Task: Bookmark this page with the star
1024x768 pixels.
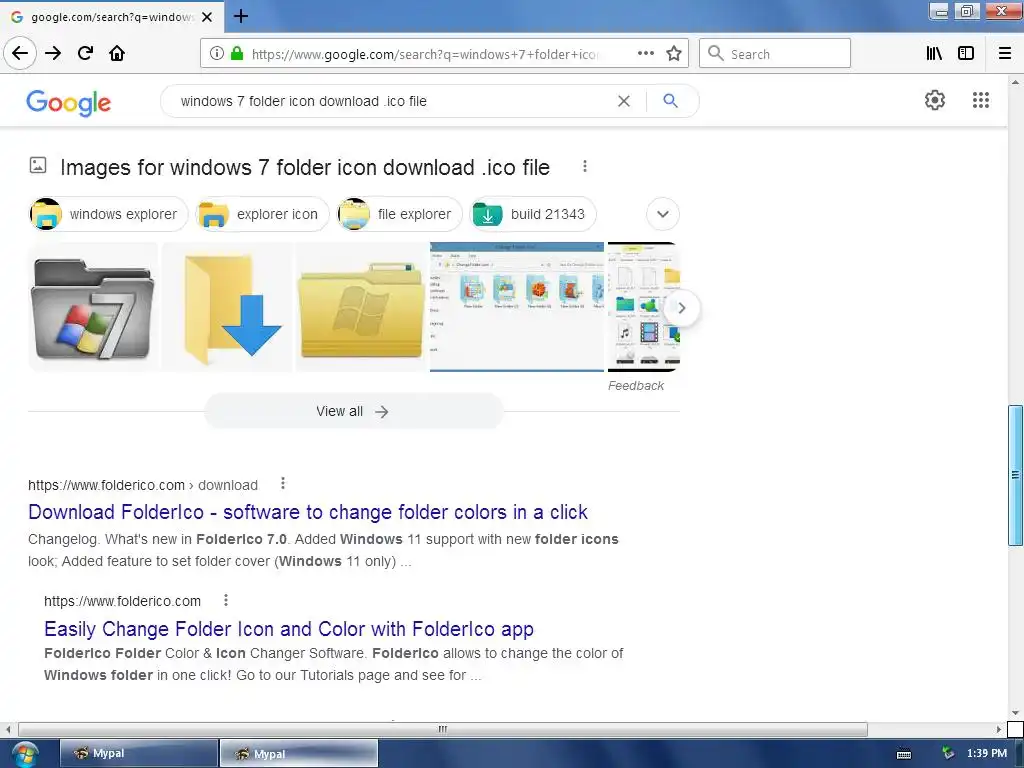Action: pos(674,54)
